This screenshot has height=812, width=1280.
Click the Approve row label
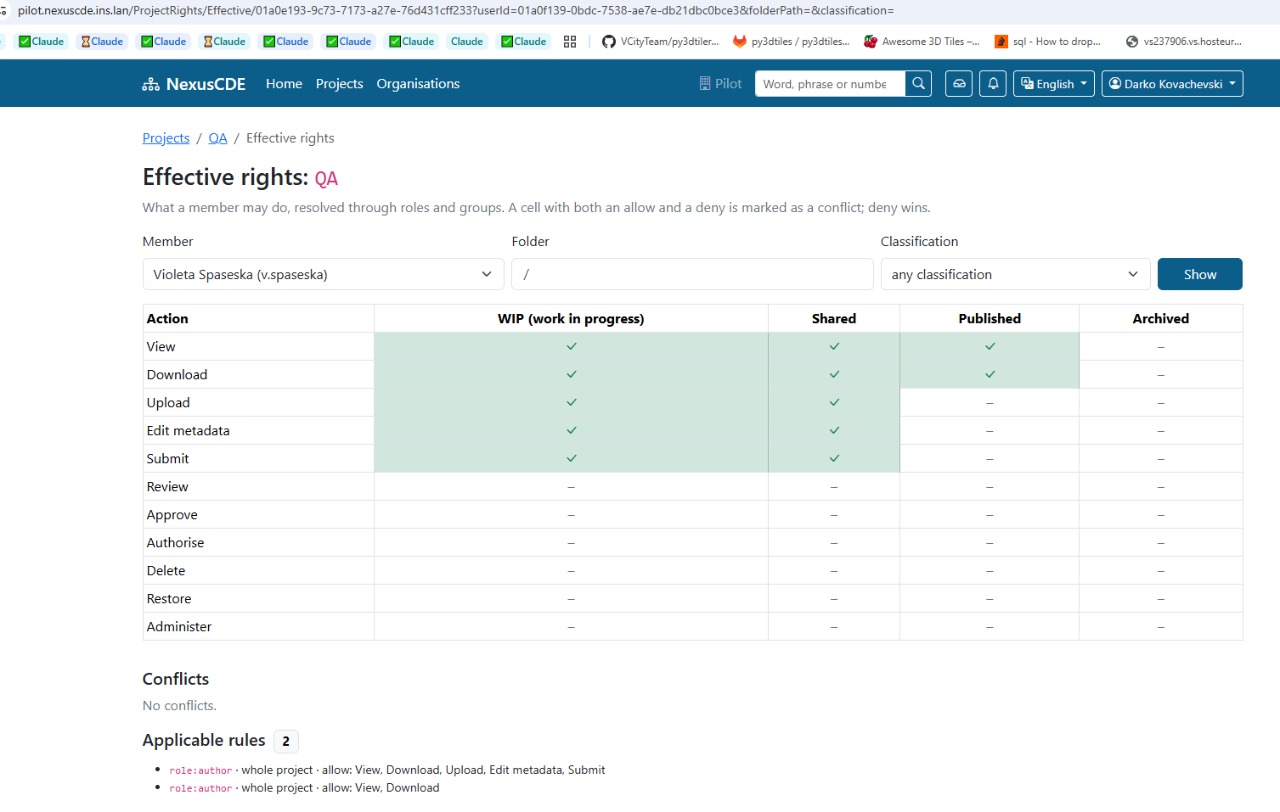tap(172, 515)
